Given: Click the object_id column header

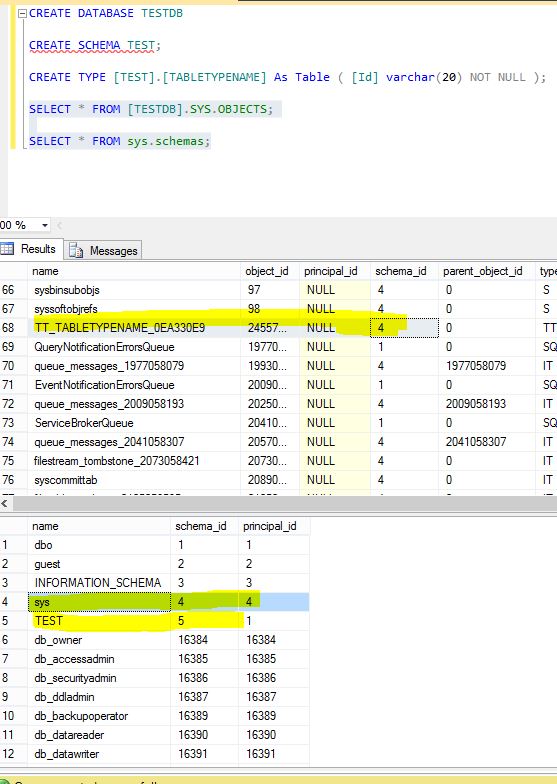Looking at the screenshot, I should (x=270, y=271).
